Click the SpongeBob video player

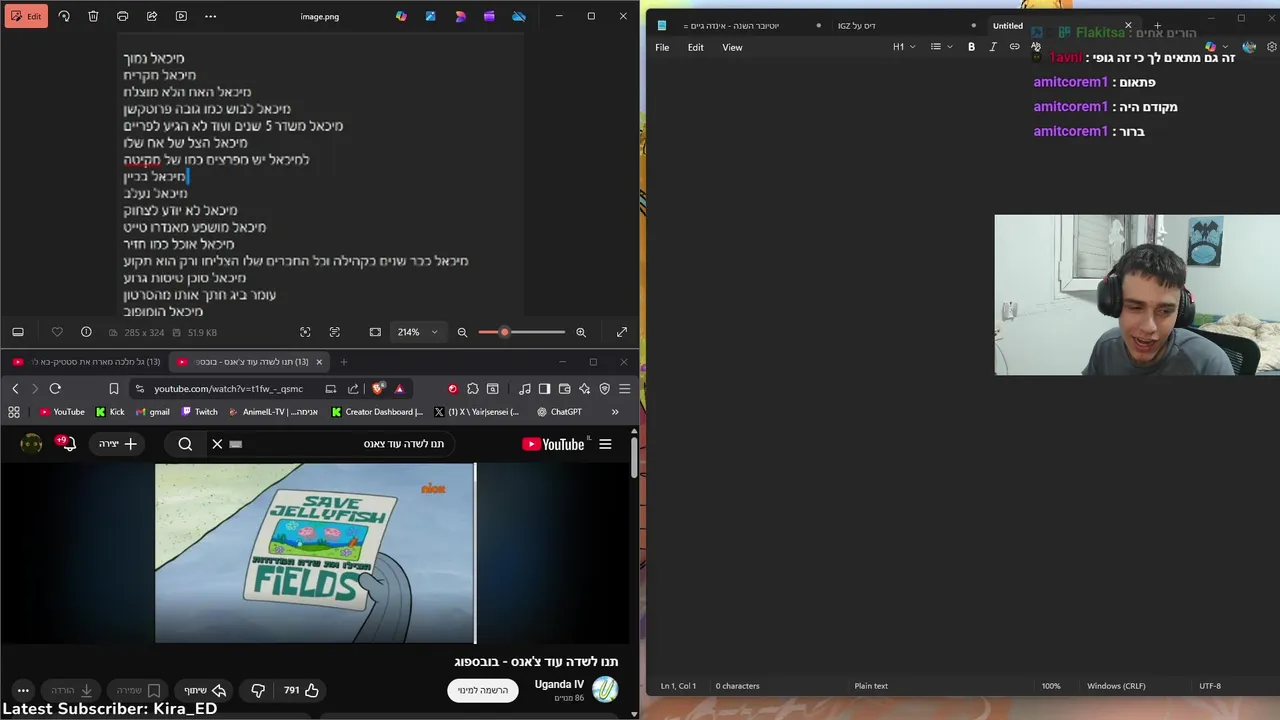(x=316, y=553)
